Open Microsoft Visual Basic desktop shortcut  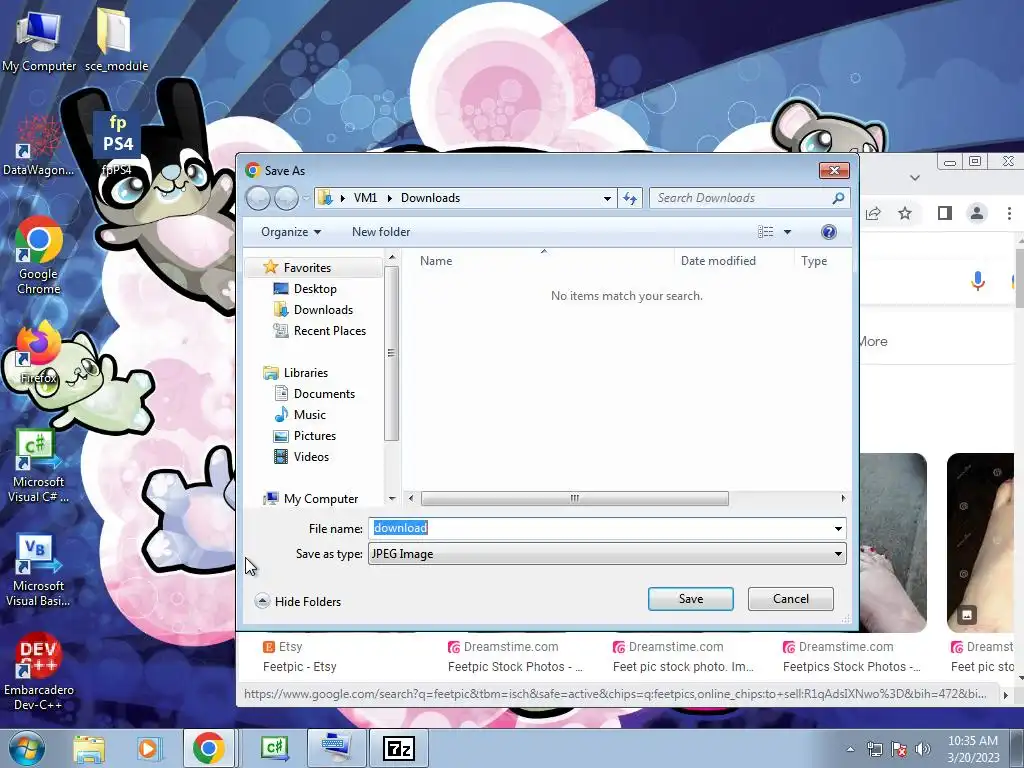(38, 571)
